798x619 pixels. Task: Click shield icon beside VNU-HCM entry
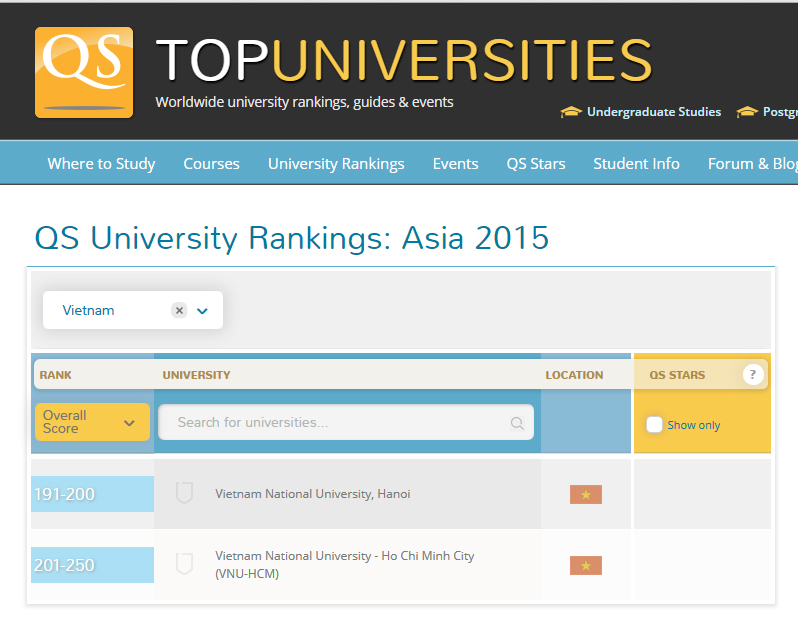(x=184, y=564)
